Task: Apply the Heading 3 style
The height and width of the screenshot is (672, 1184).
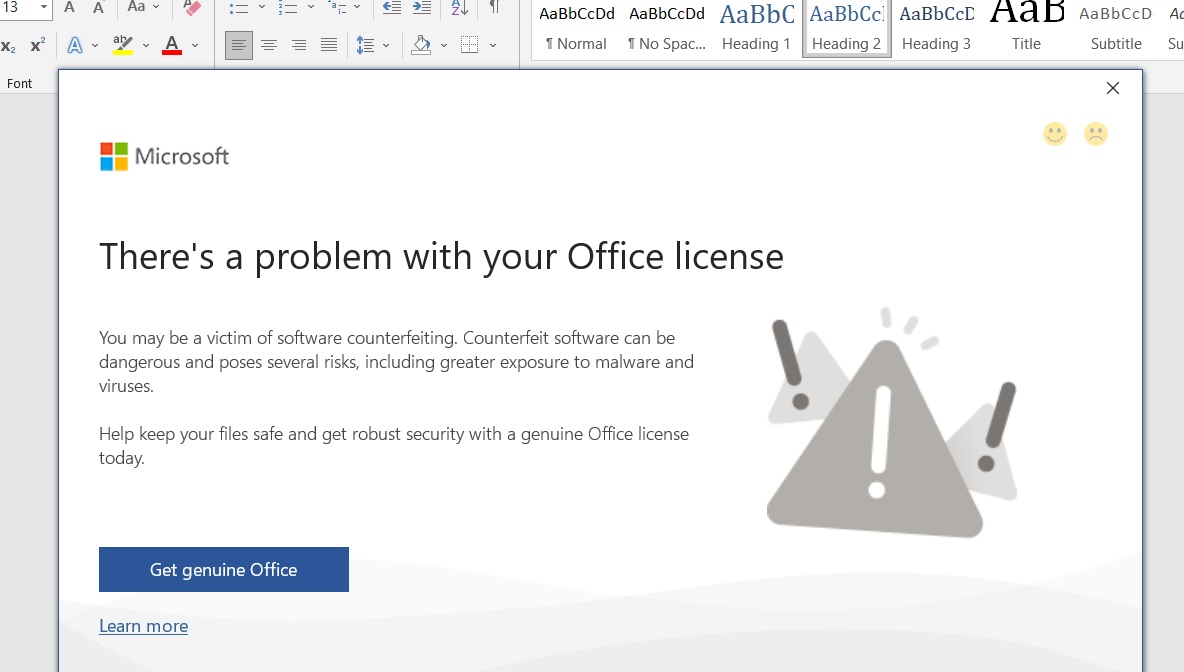Action: tap(936, 28)
